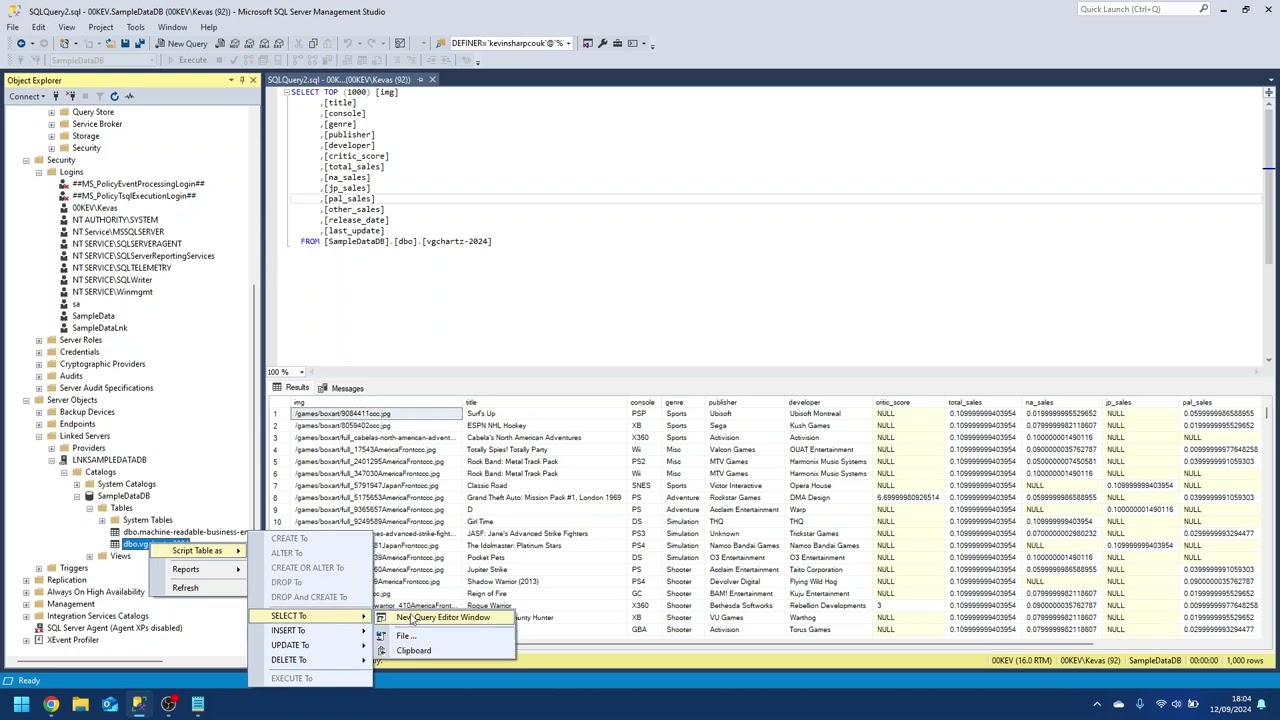Screen dimensions: 1280x720
Task: Open the UPDATE To submenu
Action: [310, 645]
